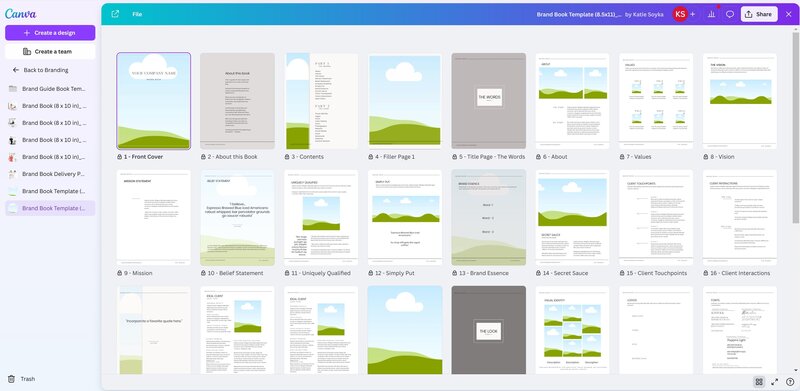Click Create a team button

click(50, 52)
